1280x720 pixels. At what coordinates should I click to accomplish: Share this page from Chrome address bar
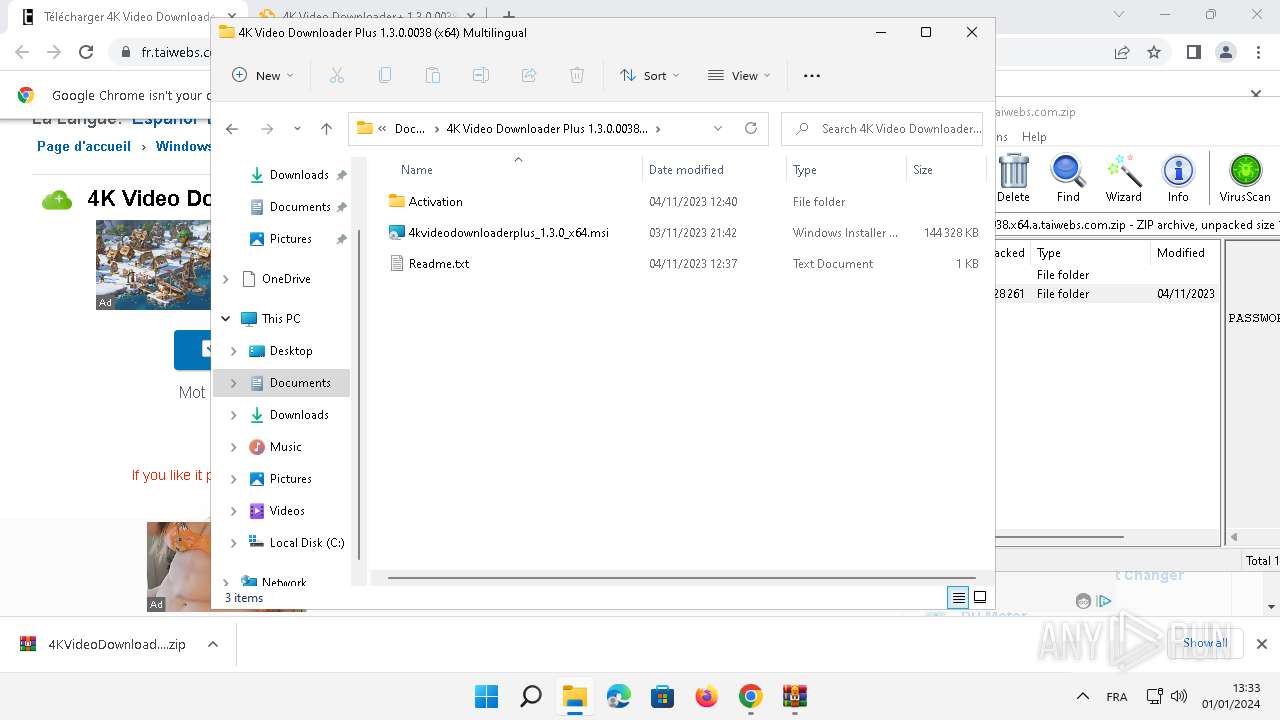pos(1122,52)
